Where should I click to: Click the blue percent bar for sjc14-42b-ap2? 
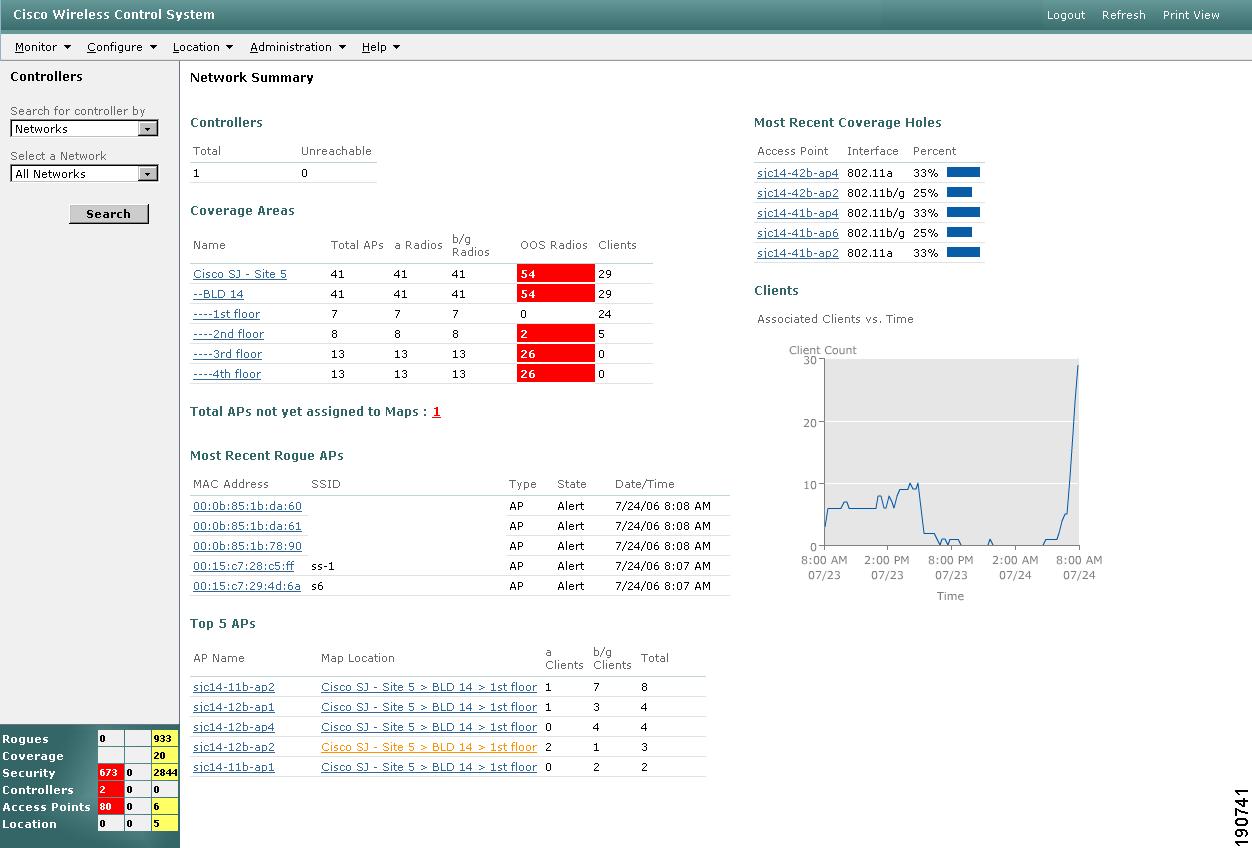959,192
